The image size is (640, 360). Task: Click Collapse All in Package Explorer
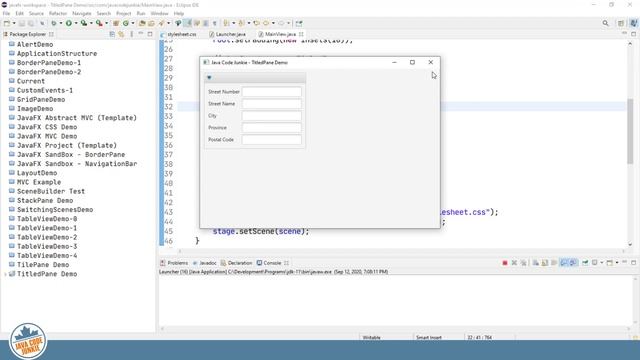[112, 34]
